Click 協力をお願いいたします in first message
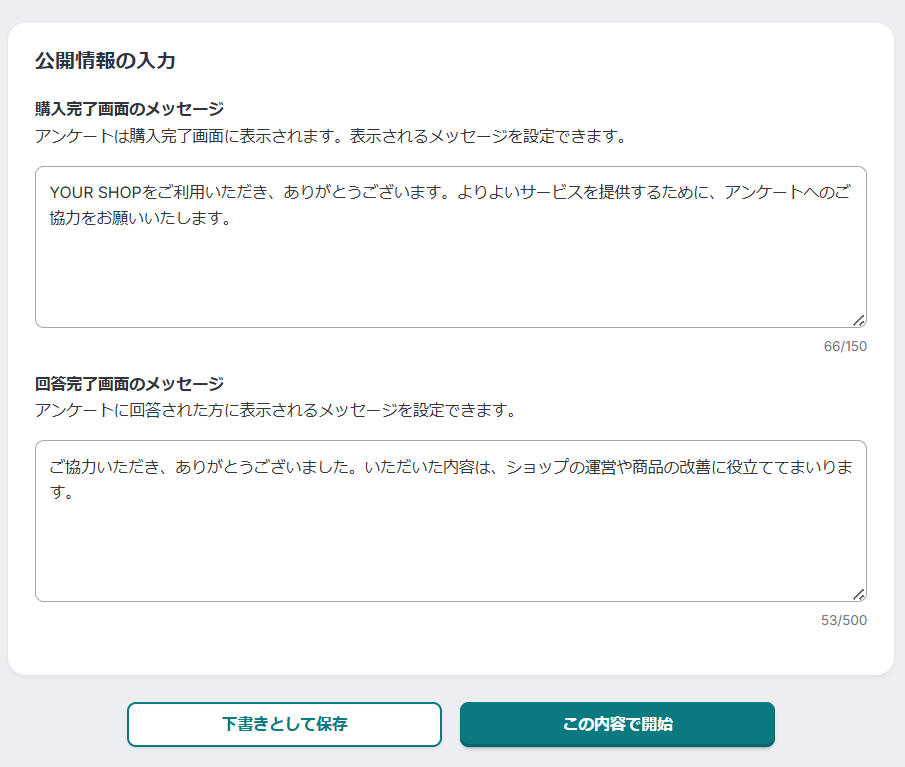905x767 pixels. 140,218
